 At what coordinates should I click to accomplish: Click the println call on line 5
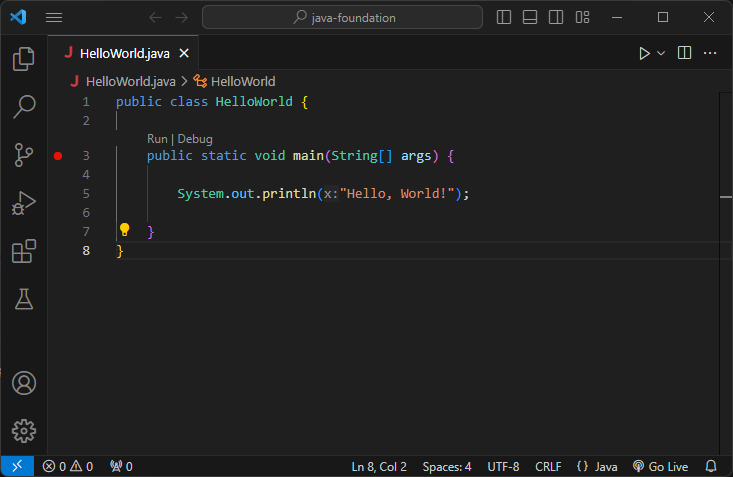click(289, 194)
